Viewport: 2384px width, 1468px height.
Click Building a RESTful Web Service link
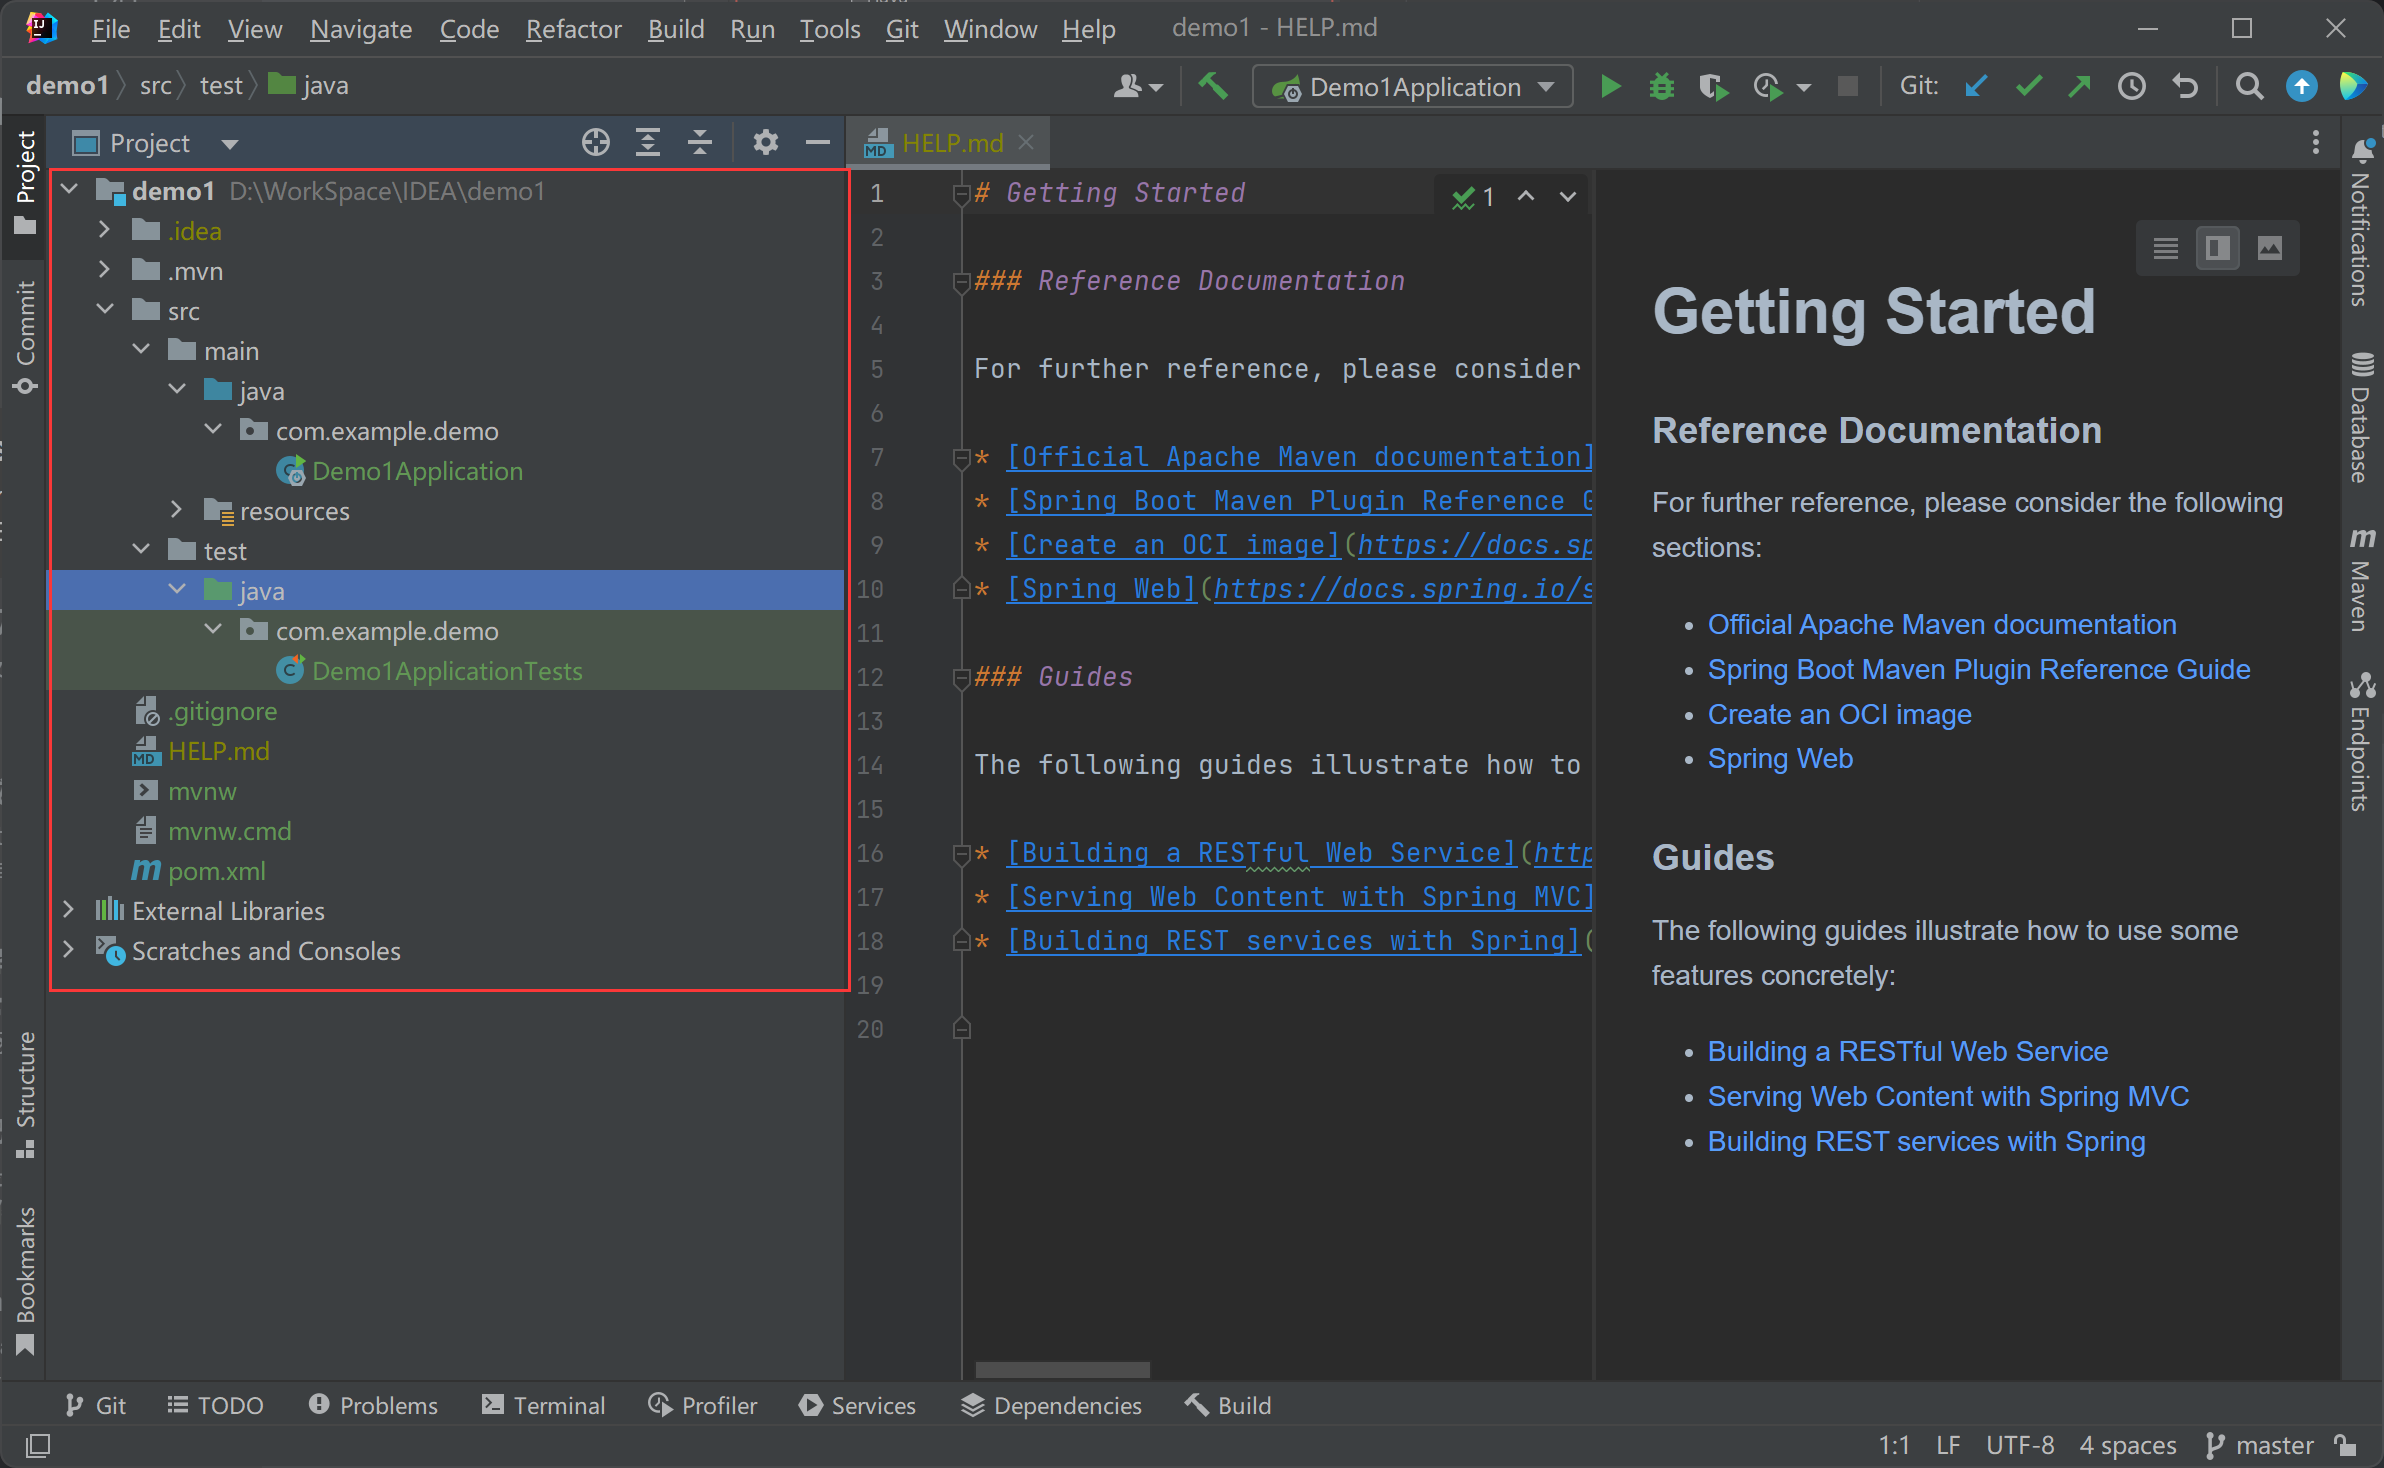tap(1907, 1051)
